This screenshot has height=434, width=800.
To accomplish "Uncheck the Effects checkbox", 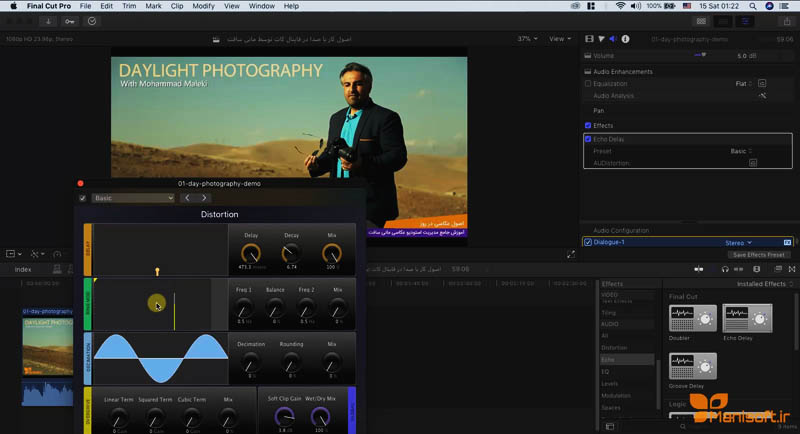I will (588, 125).
